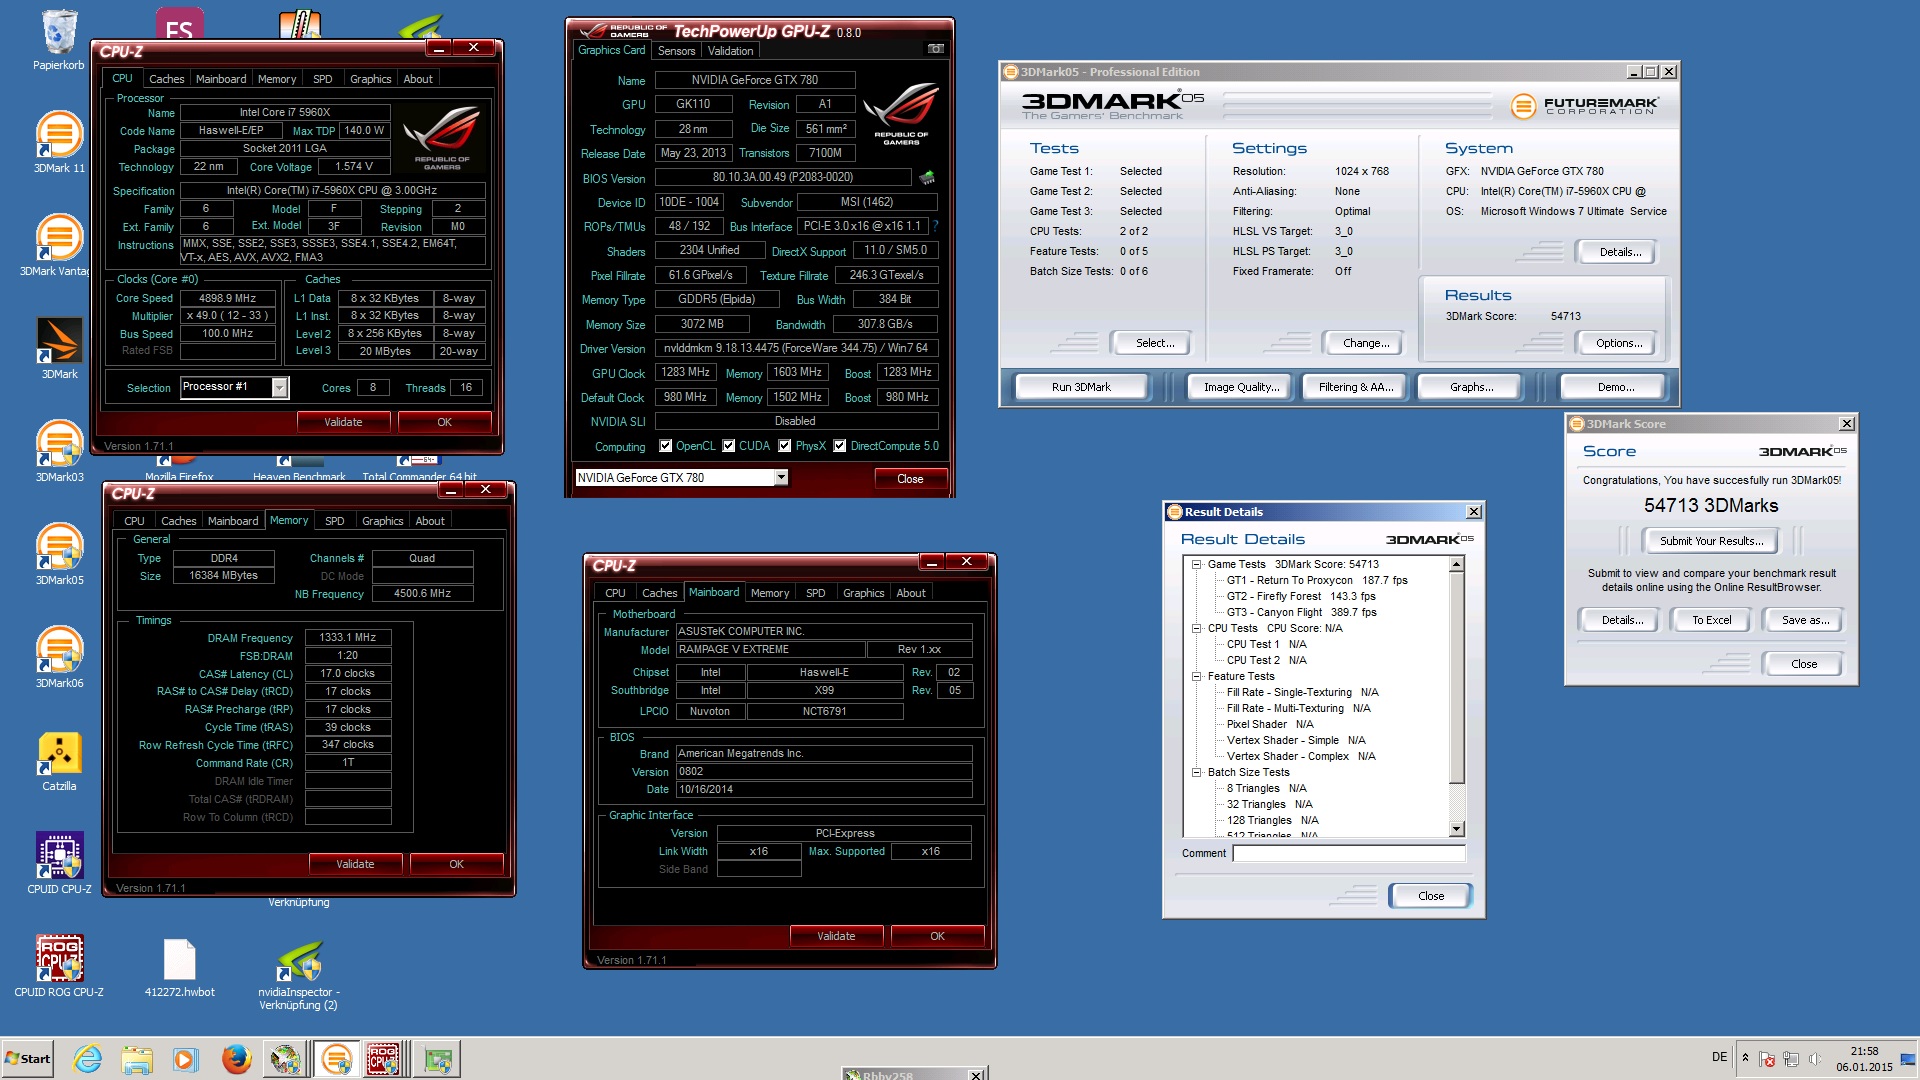Viewport: 1920px width, 1080px height.
Task: Click the speaker volume tray icon
Action: (x=1814, y=1059)
